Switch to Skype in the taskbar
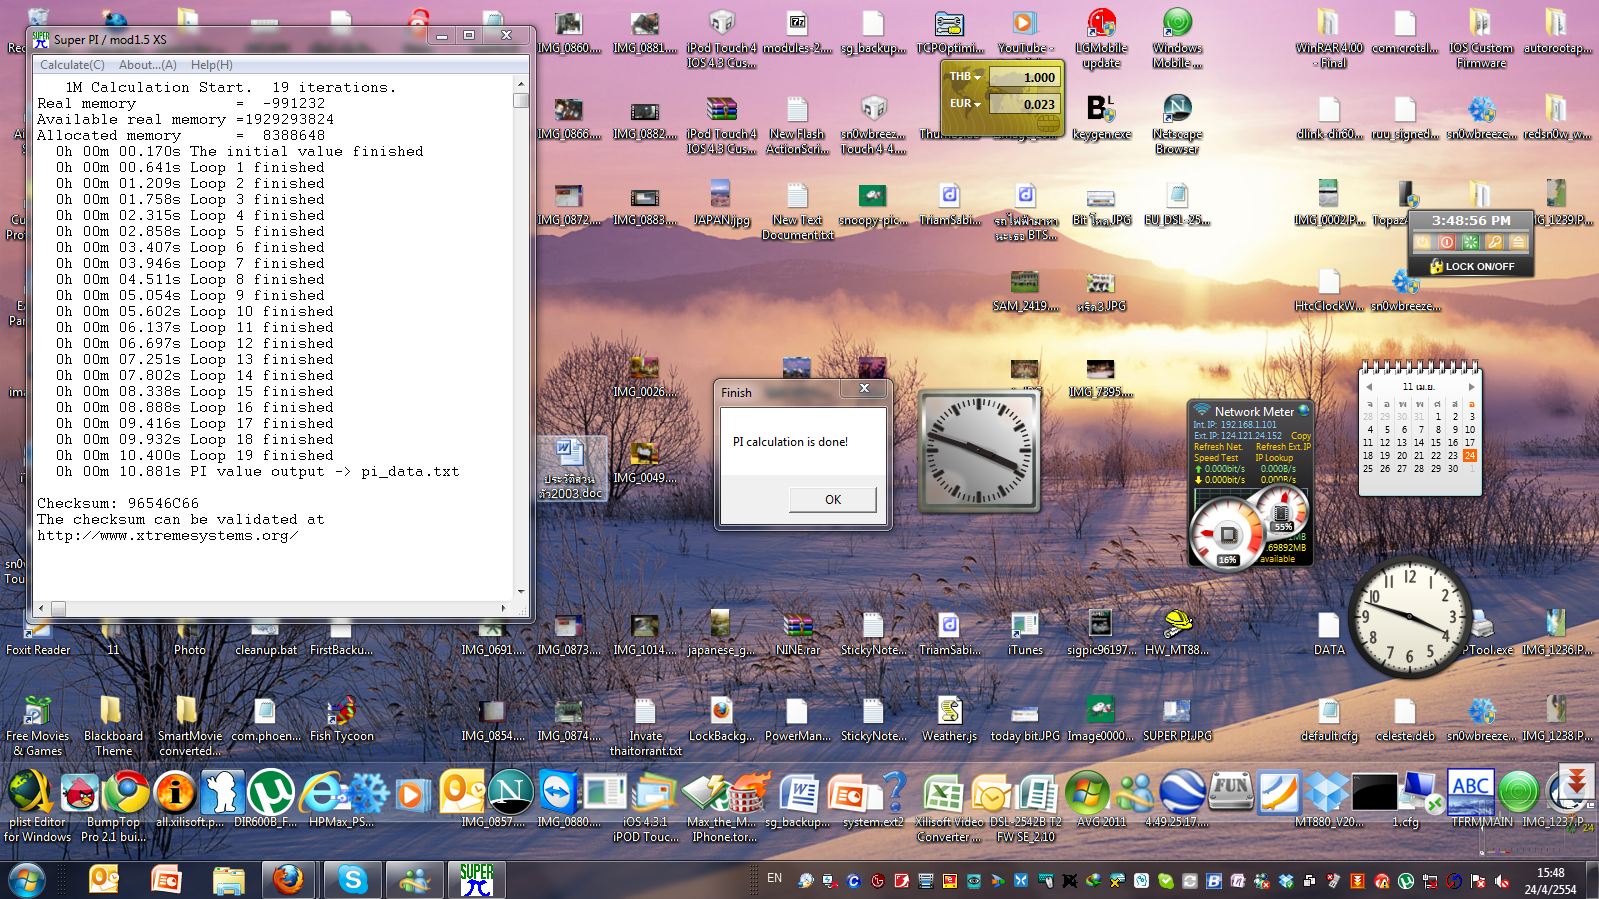The image size is (1599, 899). tap(352, 879)
